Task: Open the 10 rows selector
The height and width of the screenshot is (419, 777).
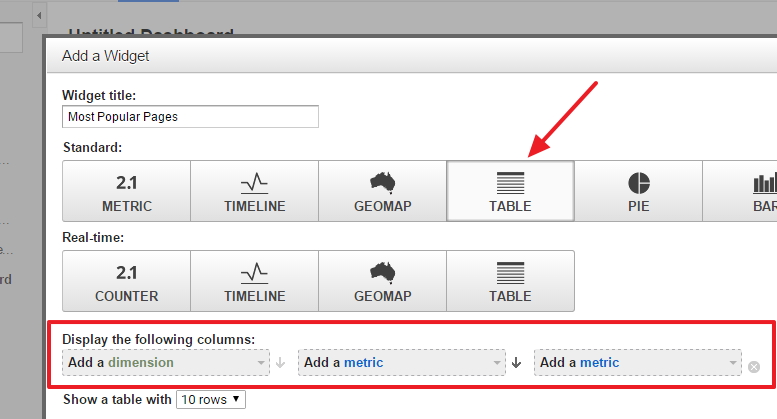Action: (211, 400)
